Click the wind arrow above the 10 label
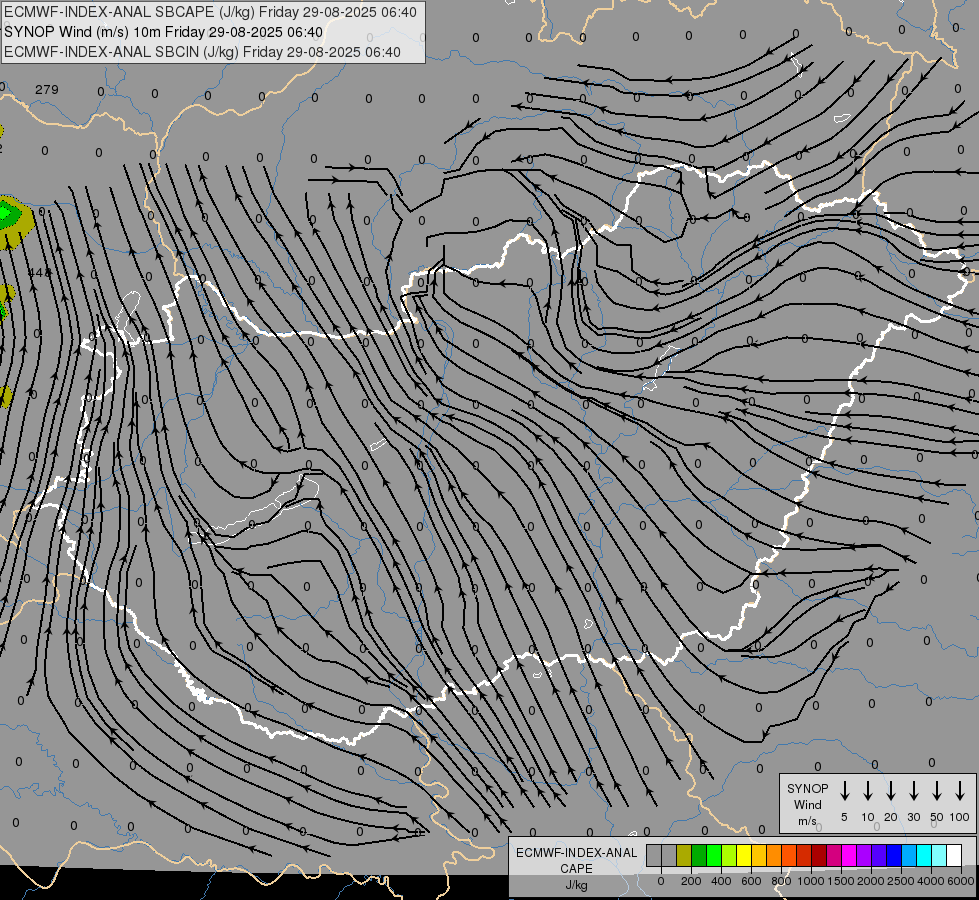The height and width of the screenshot is (900, 979). 867,791
